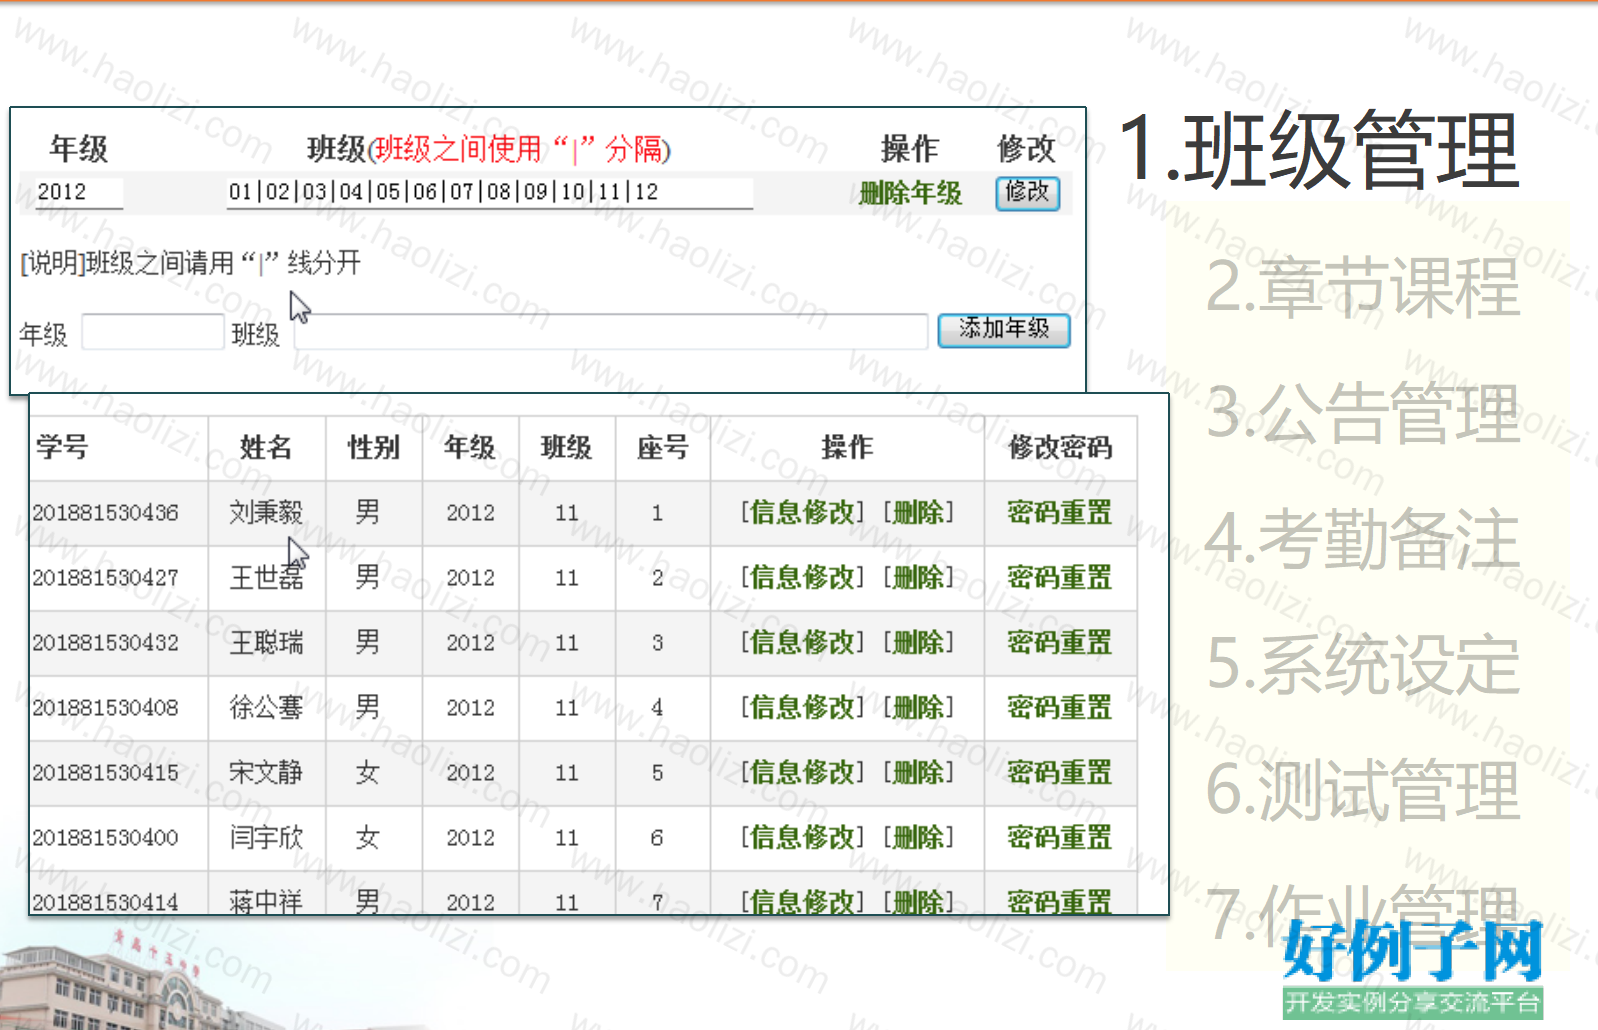Click the name 闫宇欣
The width and height of the screenshot is (1598, 1030).
(x=266, y=837)
